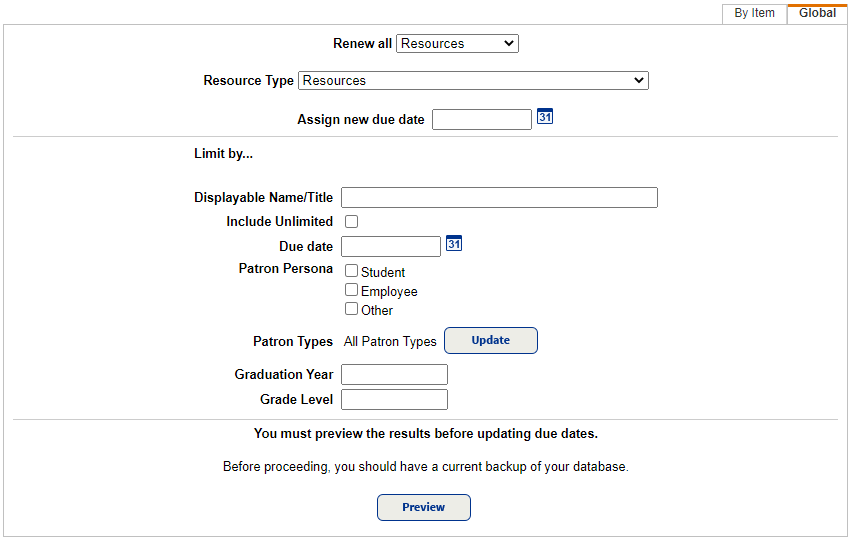Switch to the By Item tab

[754, 13]
